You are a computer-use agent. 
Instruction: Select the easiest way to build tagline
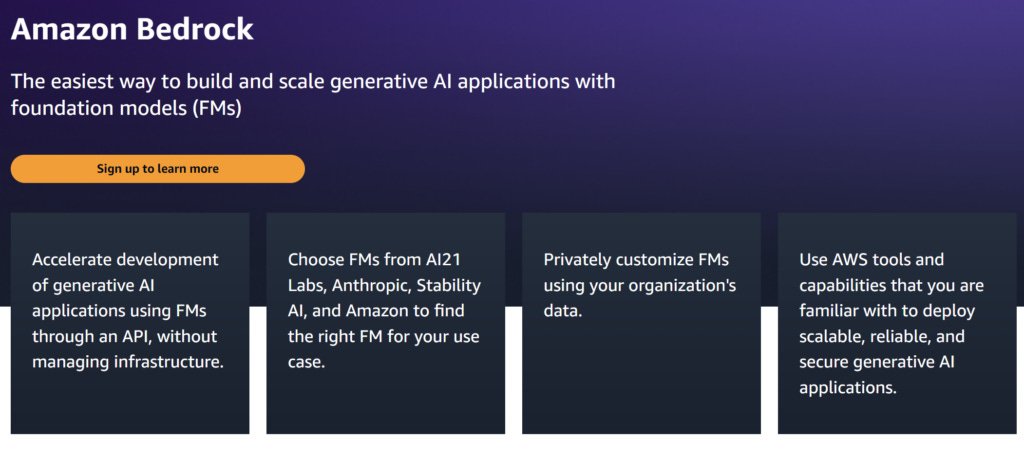click(x=313, y=81)
